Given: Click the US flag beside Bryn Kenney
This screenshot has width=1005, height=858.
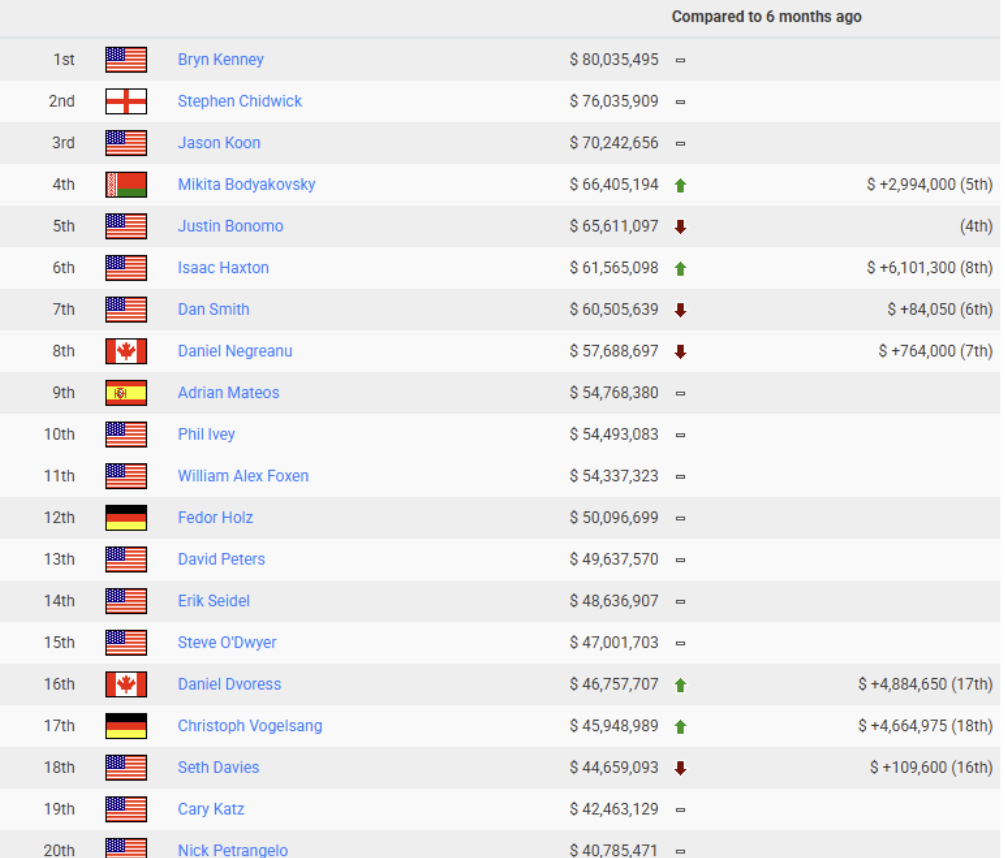Looking at the screenshot, I should tap(126, 60).
